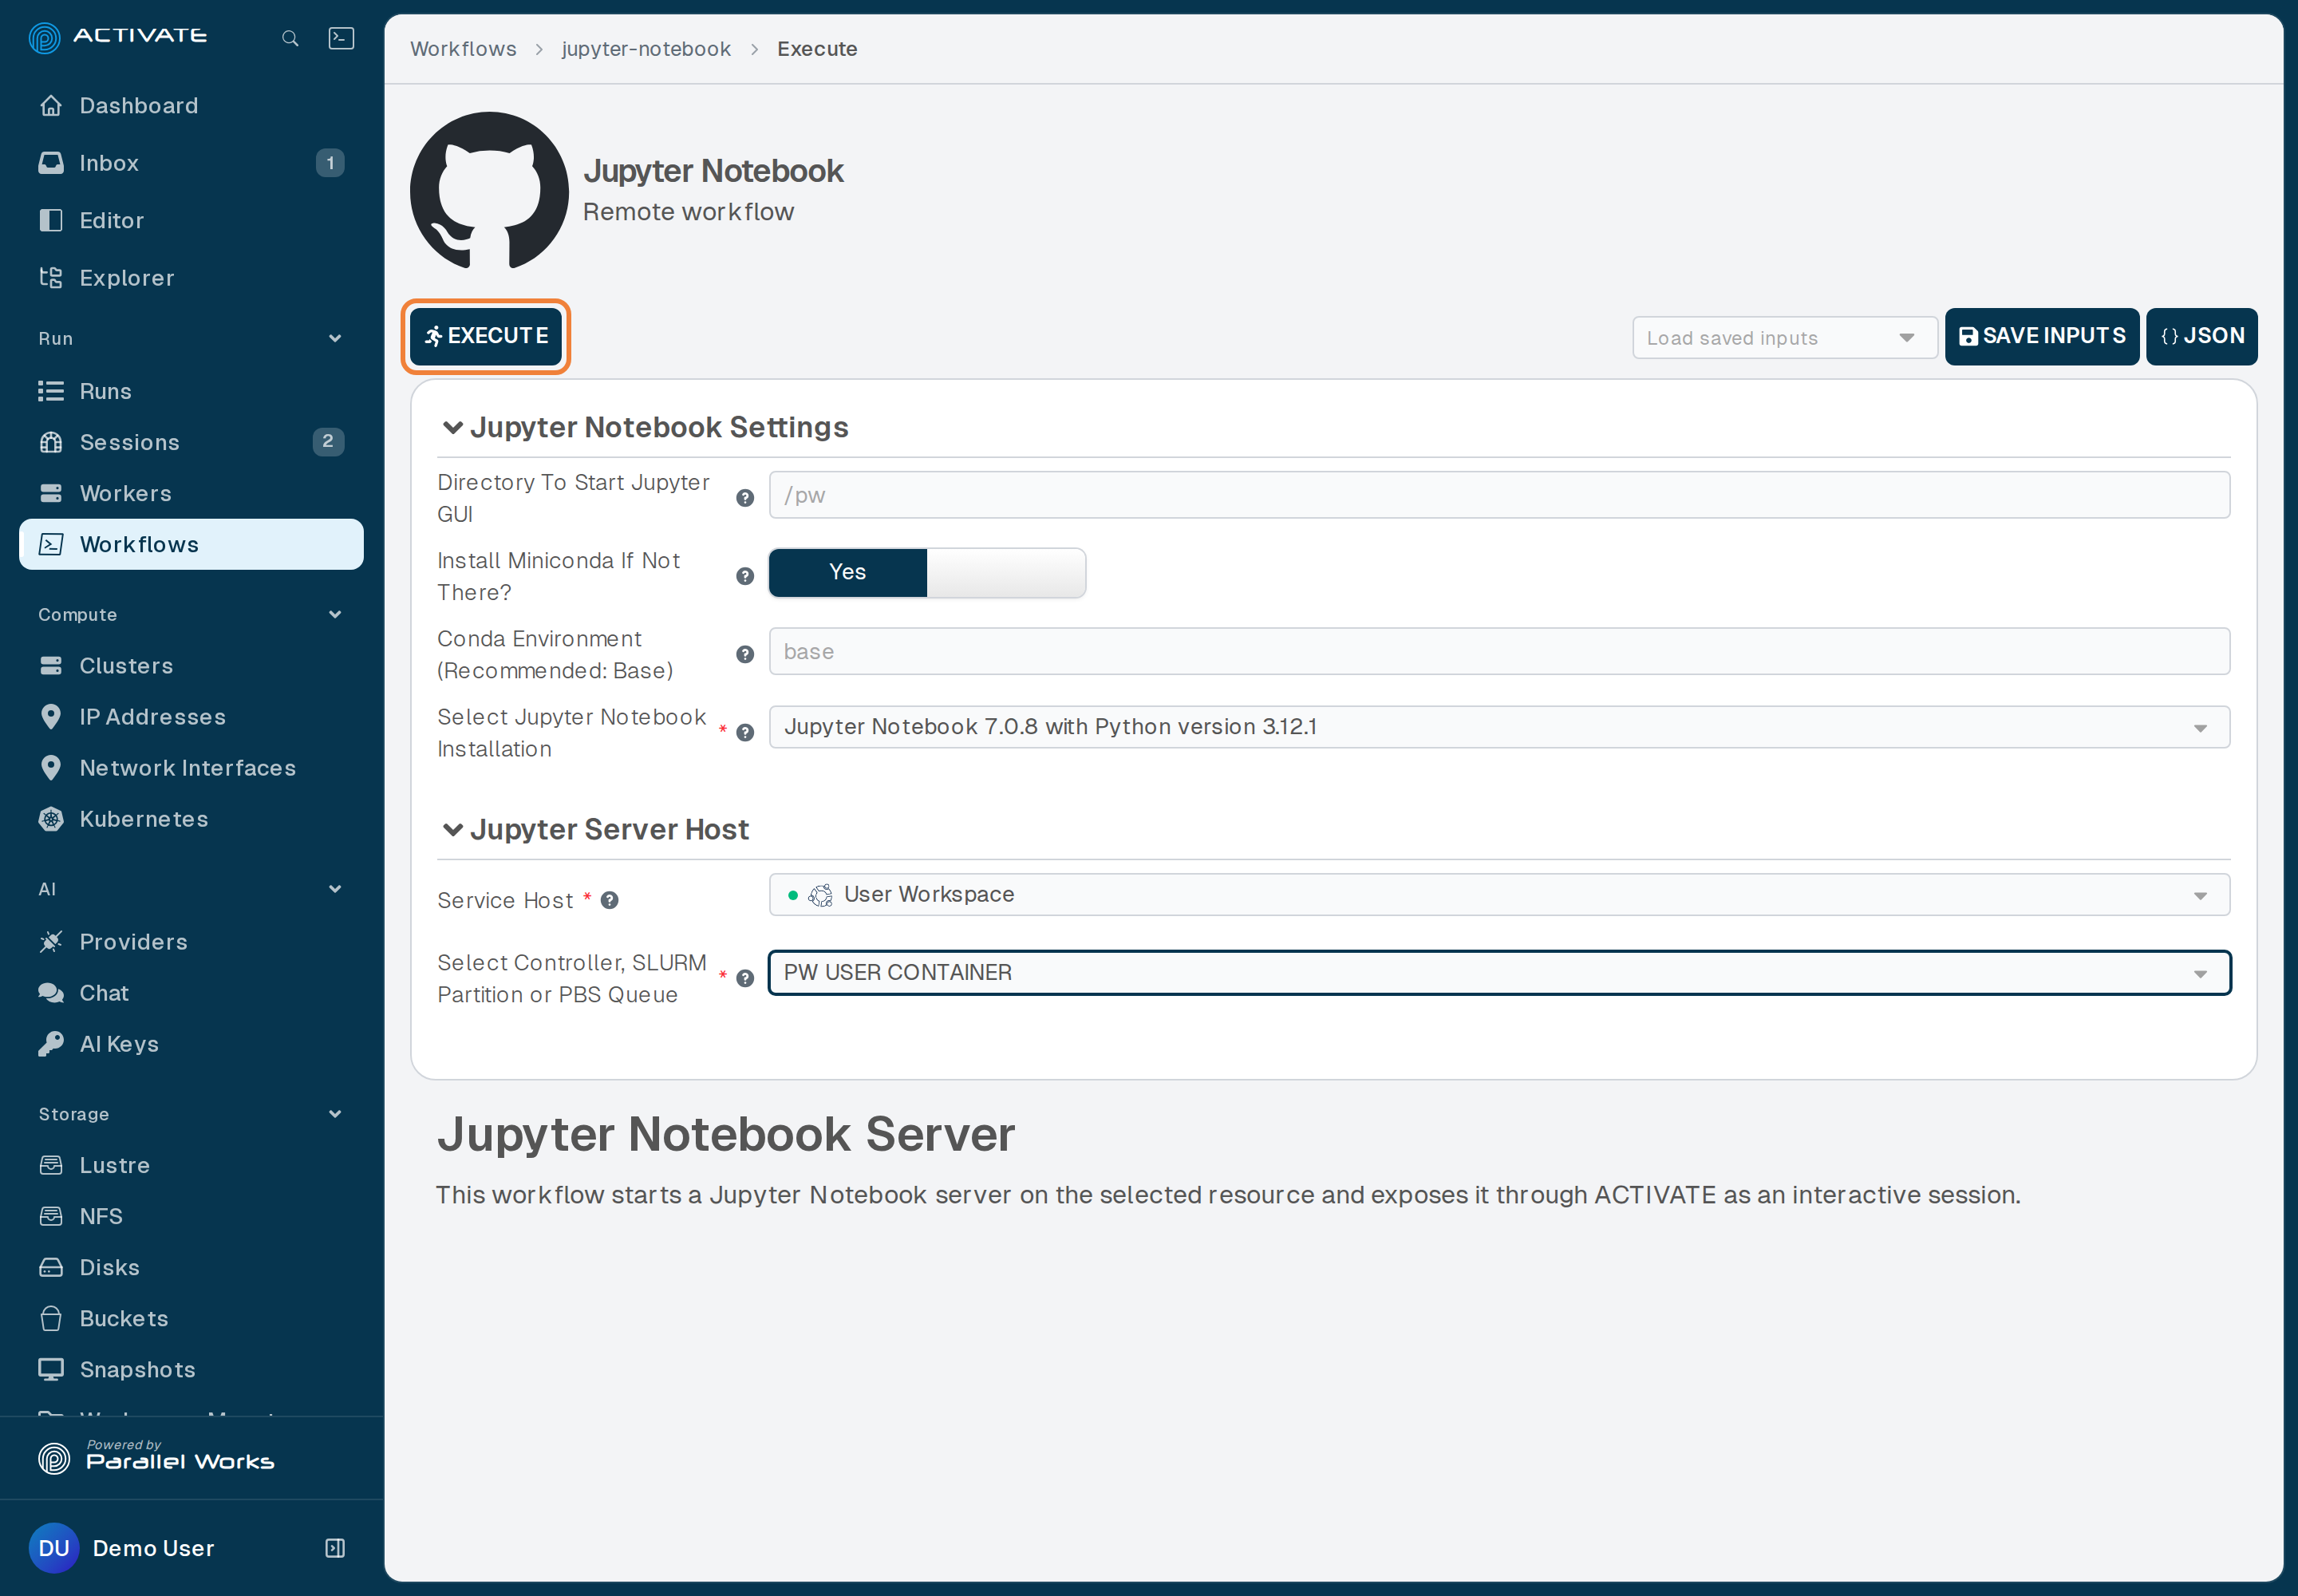Collapse the Compute section in sidebar
2298x1596 pixels.
(335, 614)
